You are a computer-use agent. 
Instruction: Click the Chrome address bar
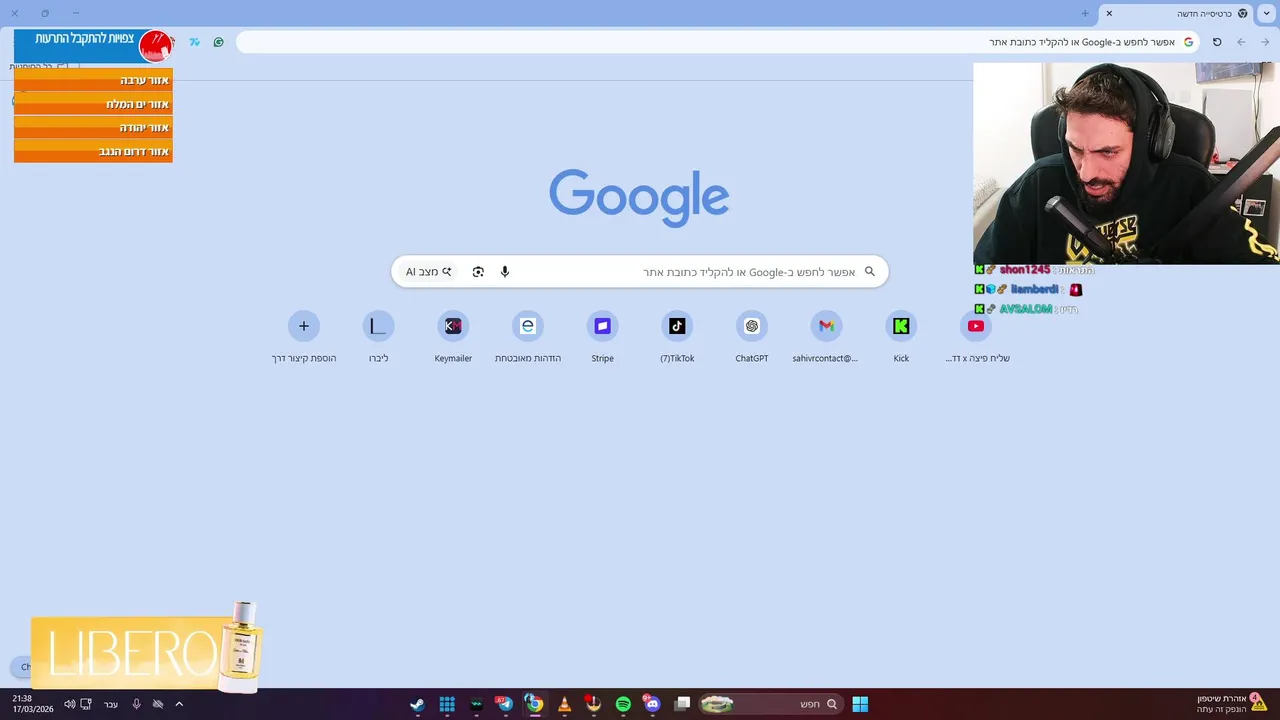(x=717, y=42)
